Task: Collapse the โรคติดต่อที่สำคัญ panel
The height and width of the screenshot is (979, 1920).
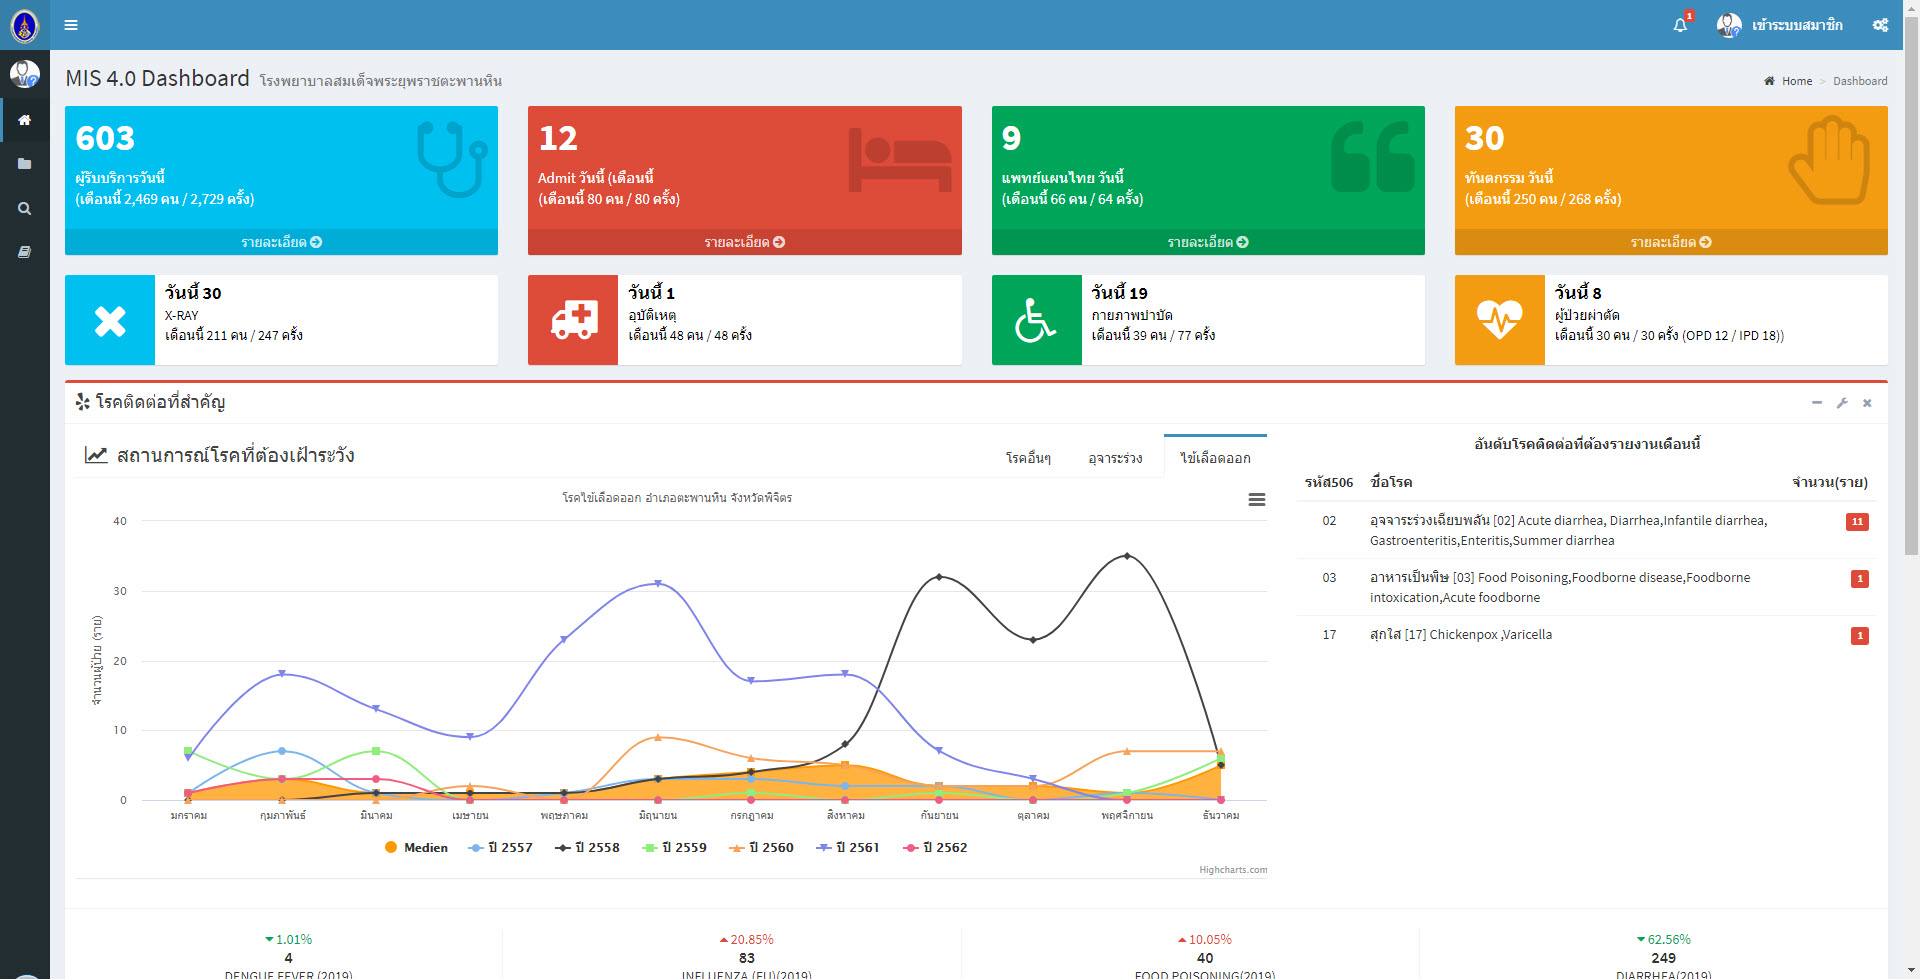Action: coord(1817,403)
